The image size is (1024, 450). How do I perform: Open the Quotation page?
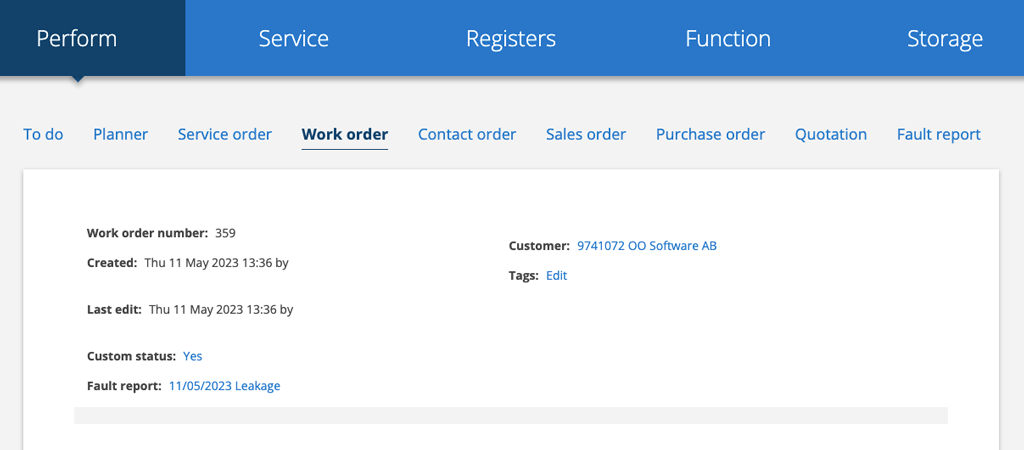pyautogui.click(x=830, y=134)
